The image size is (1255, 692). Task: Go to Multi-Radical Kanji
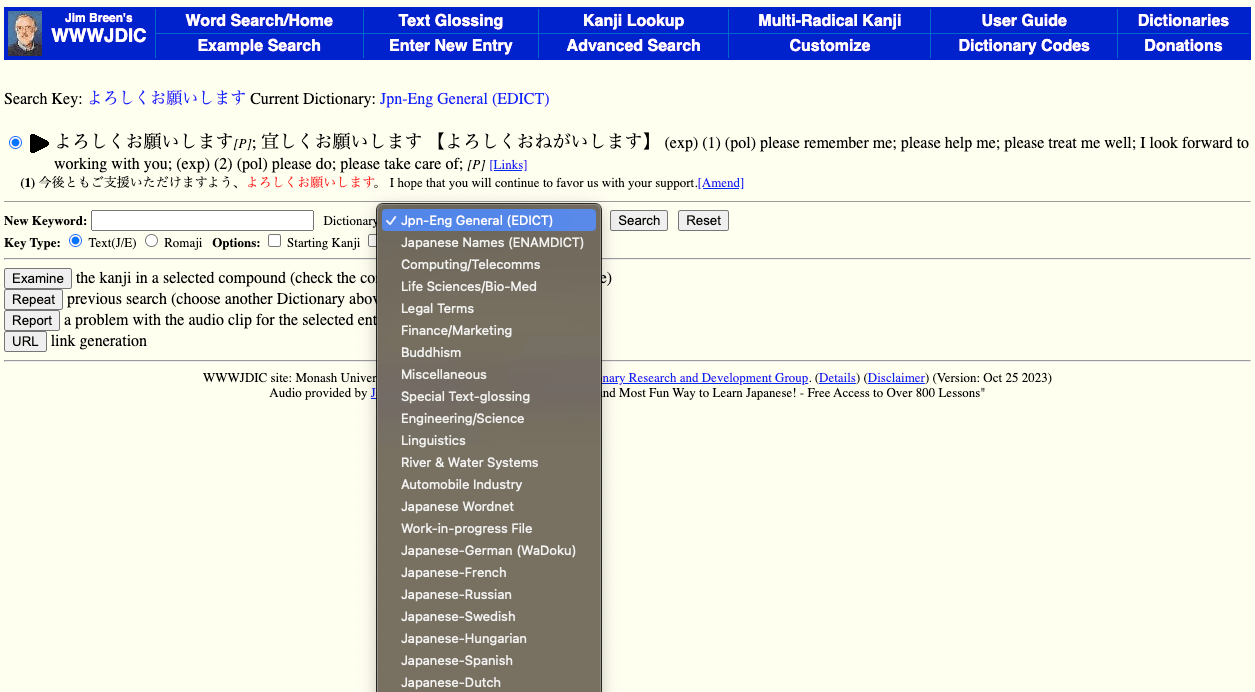(829, 20)
